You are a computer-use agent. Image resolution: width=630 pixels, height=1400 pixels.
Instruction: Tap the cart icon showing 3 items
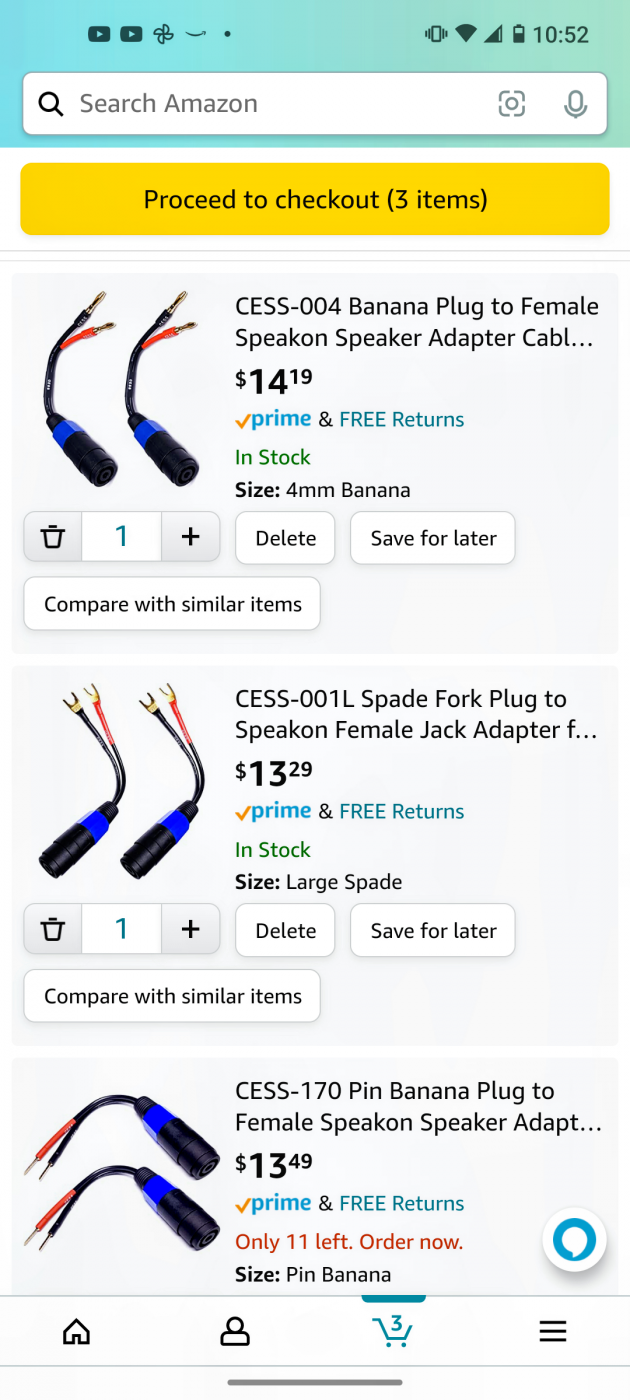point(393,1330)
